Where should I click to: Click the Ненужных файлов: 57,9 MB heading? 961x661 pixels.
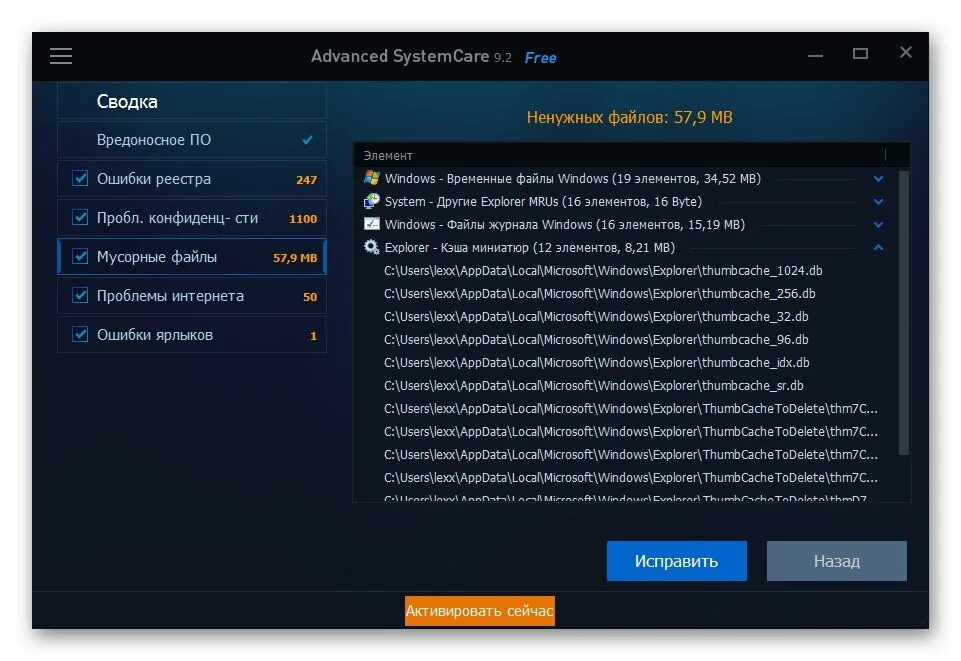point(629,117)
